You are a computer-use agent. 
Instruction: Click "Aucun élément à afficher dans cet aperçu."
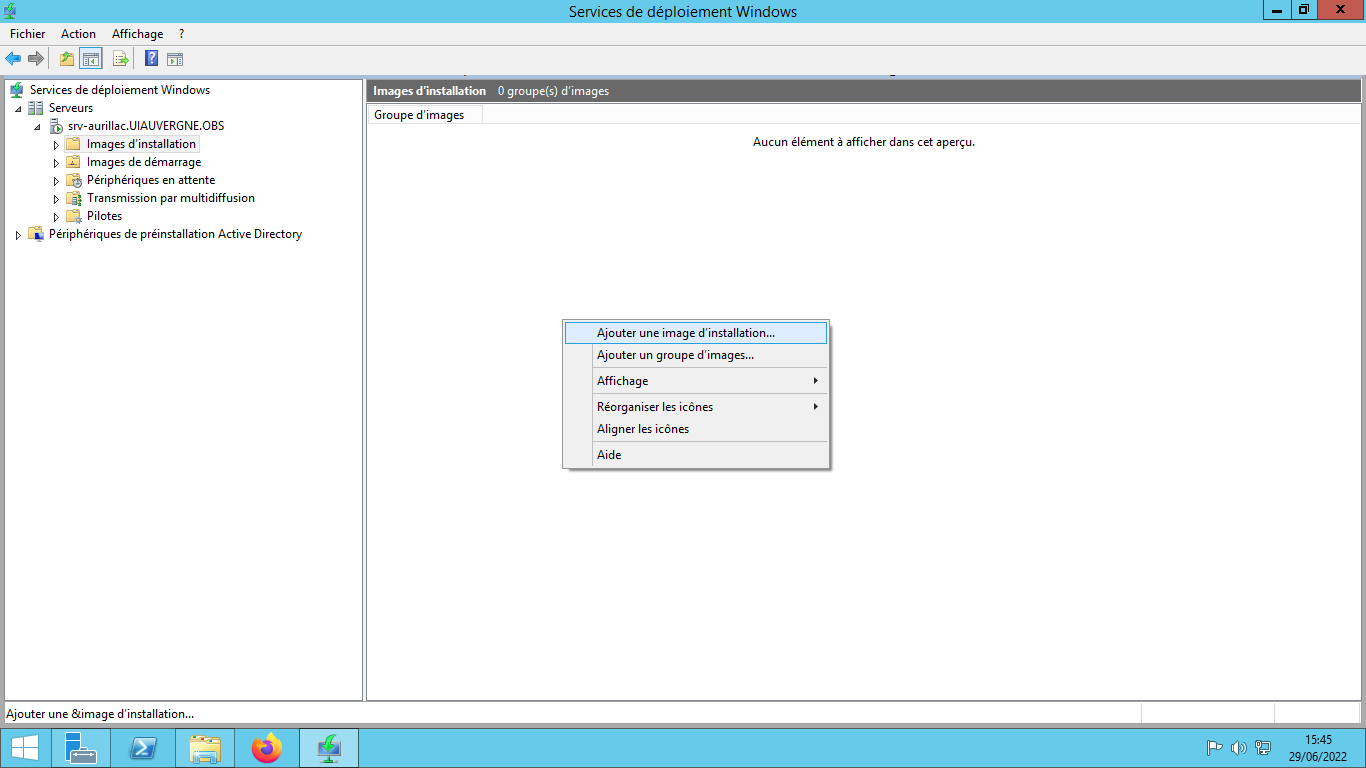pos(864,142)
